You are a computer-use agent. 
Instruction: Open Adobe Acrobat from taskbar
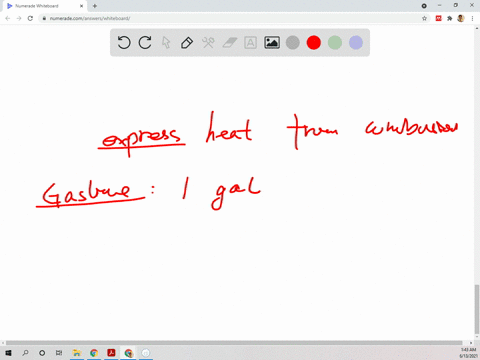pyautogui.click(x=111, y=353)
